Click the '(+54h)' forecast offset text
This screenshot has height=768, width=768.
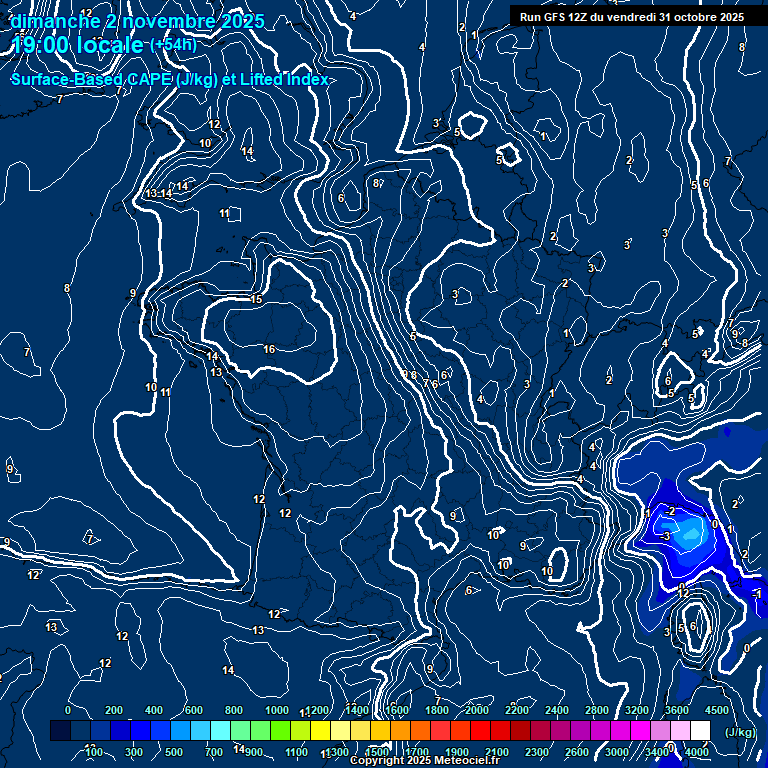coord(173,45)
